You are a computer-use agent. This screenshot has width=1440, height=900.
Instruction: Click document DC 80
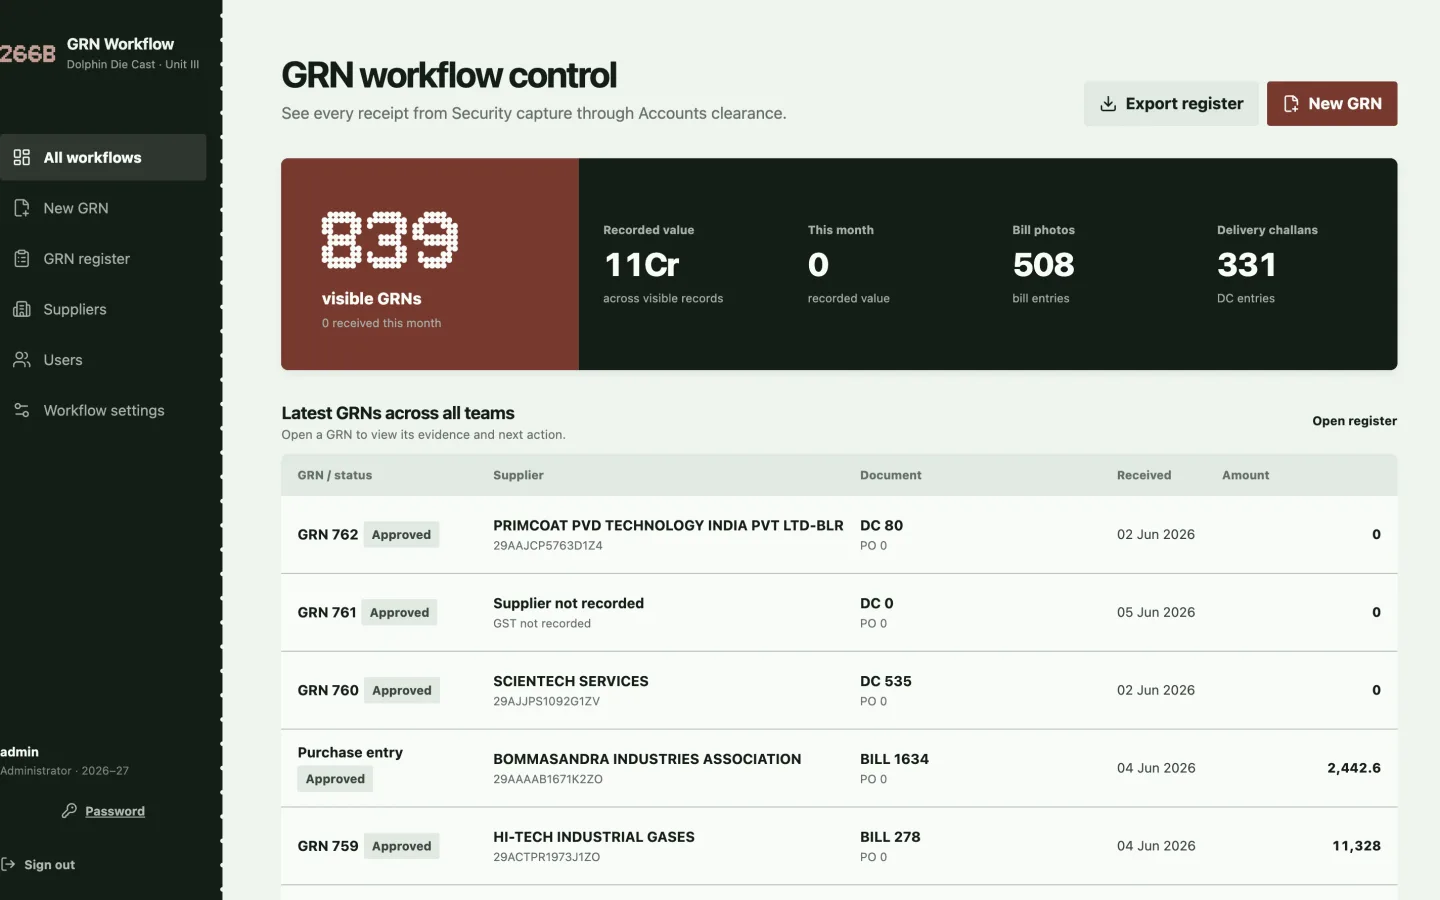pyautogui.click(x=881, y=525)
